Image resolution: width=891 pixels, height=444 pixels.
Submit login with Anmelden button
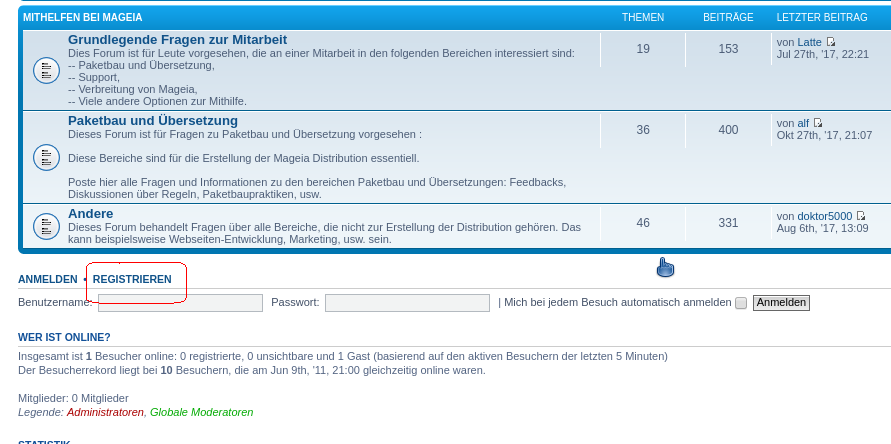click(781, 302)
